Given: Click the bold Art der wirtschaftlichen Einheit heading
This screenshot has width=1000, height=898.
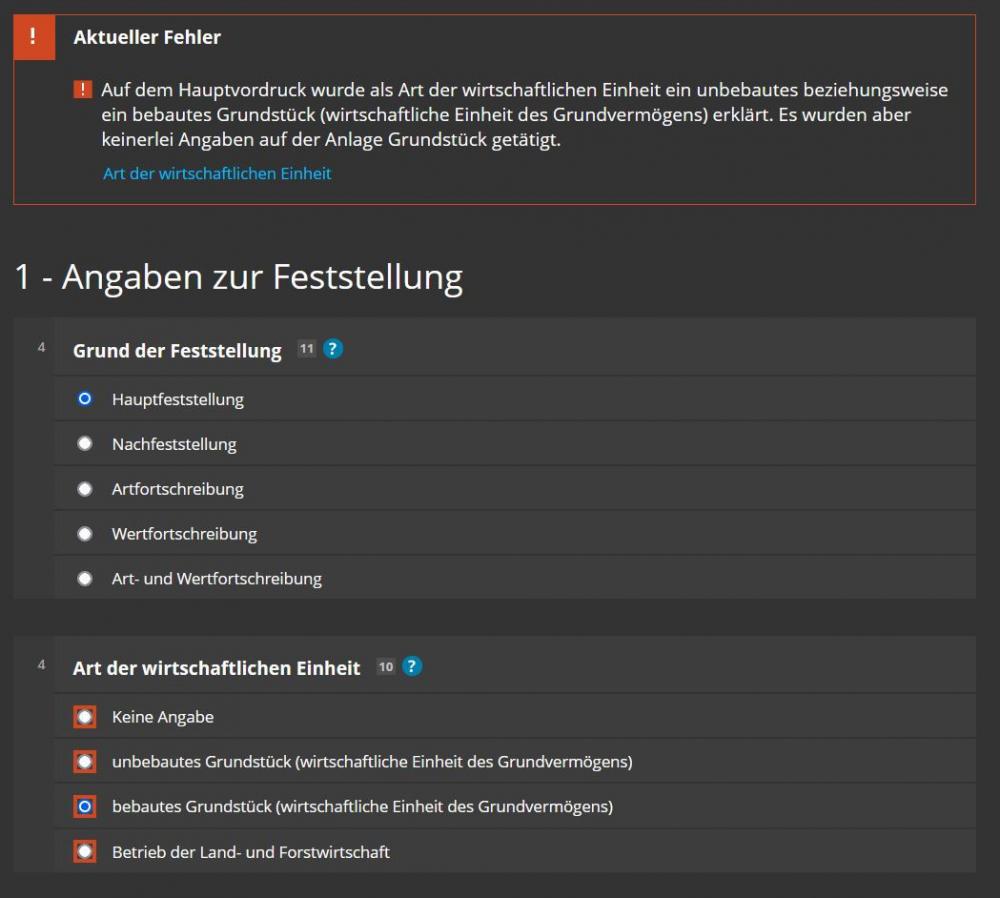Looking at the screenshot, I should tap(216, 668).
